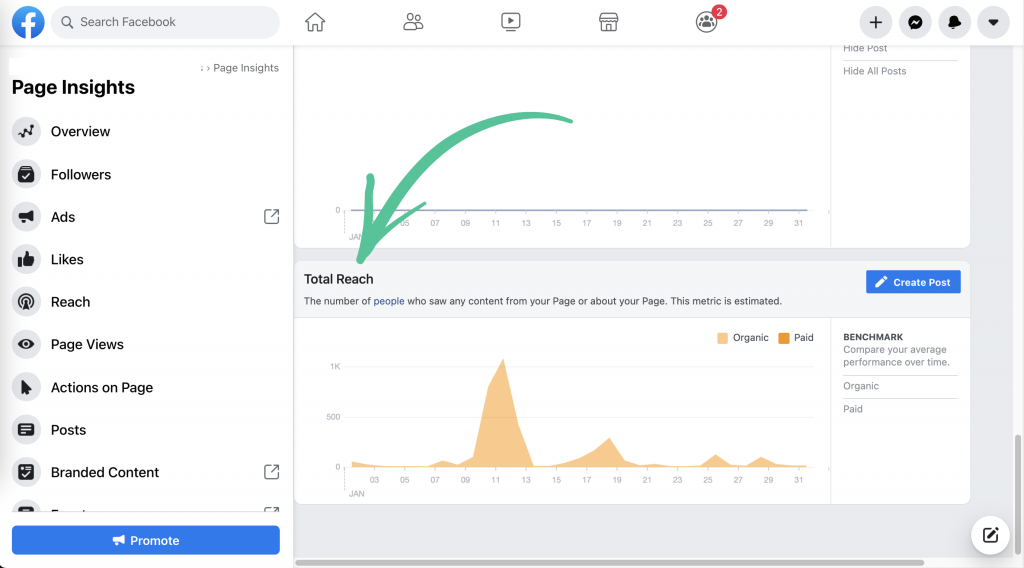Follow the 'people' link in description
This screenshot has width=1024, height=568.
coord(389,301)
